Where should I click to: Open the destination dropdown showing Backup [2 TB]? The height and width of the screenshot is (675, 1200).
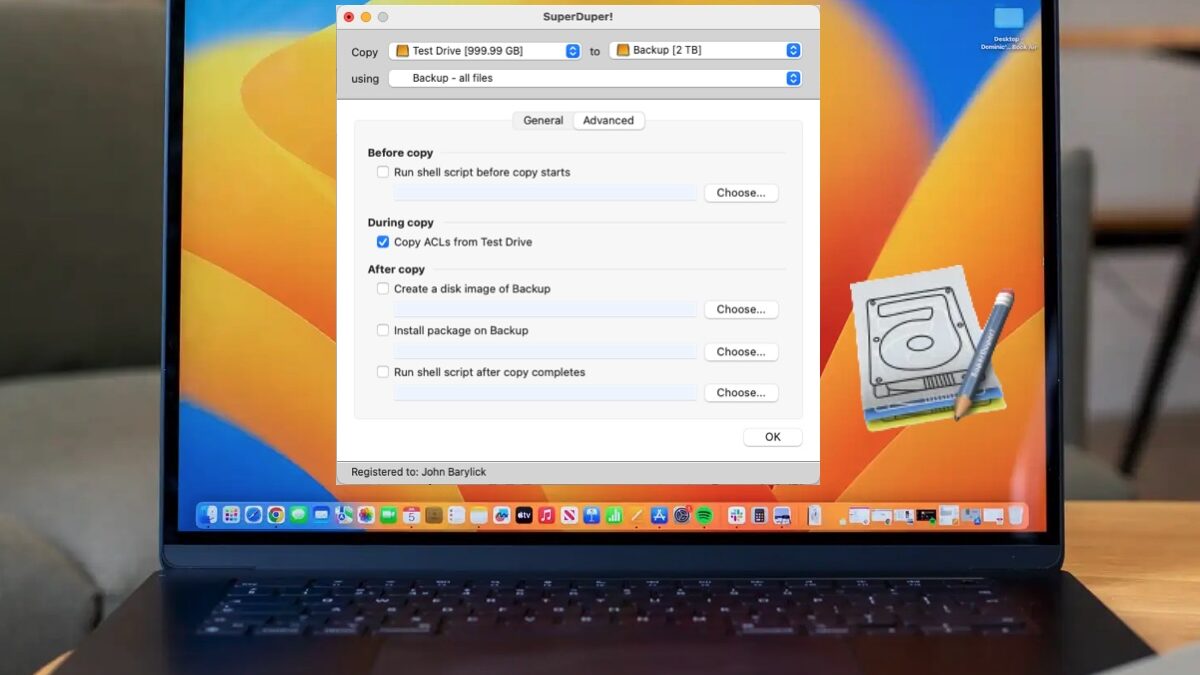[706, 51]
